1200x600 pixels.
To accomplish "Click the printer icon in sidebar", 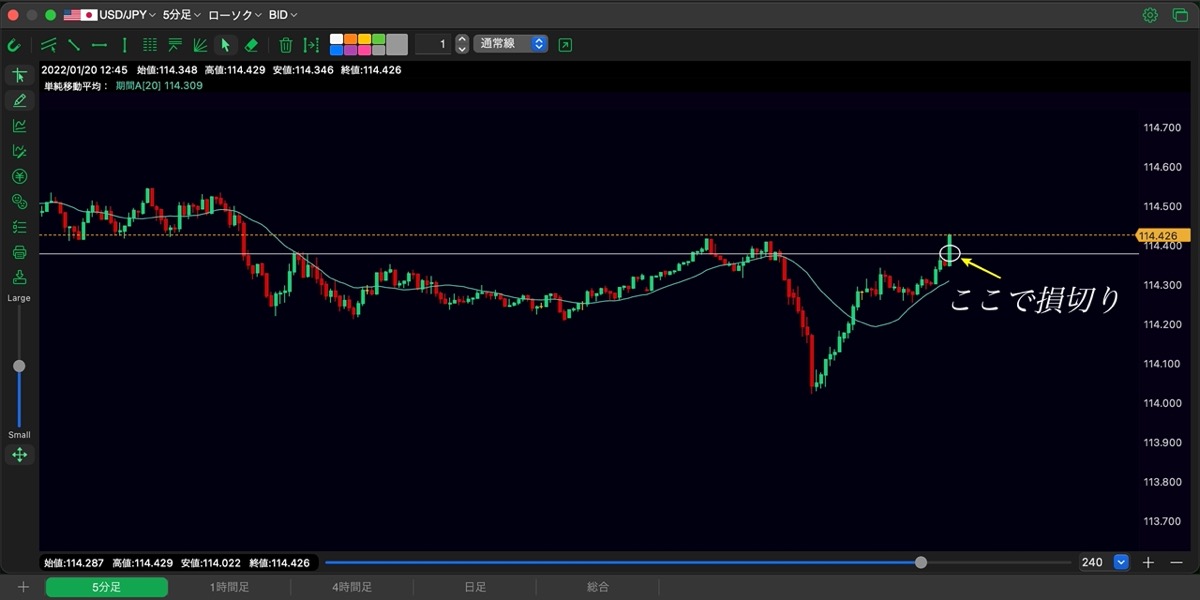I will [19, 252].
